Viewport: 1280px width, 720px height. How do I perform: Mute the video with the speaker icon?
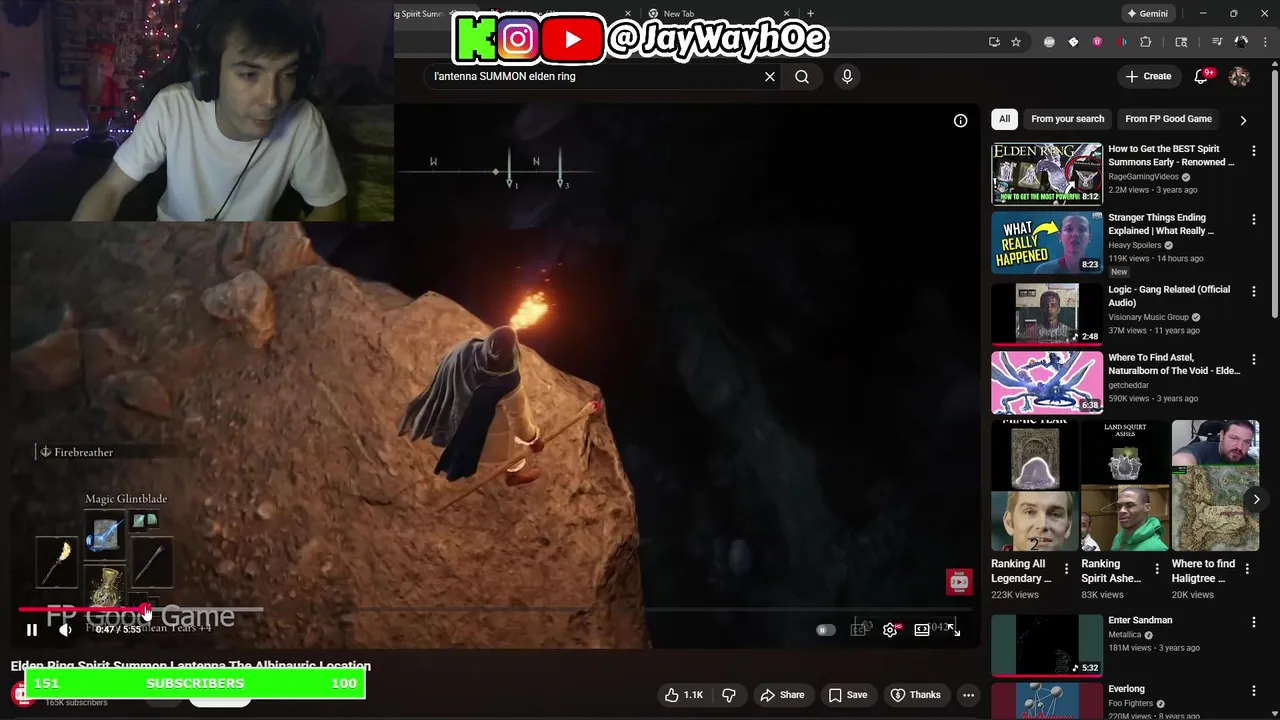(65, 630)
